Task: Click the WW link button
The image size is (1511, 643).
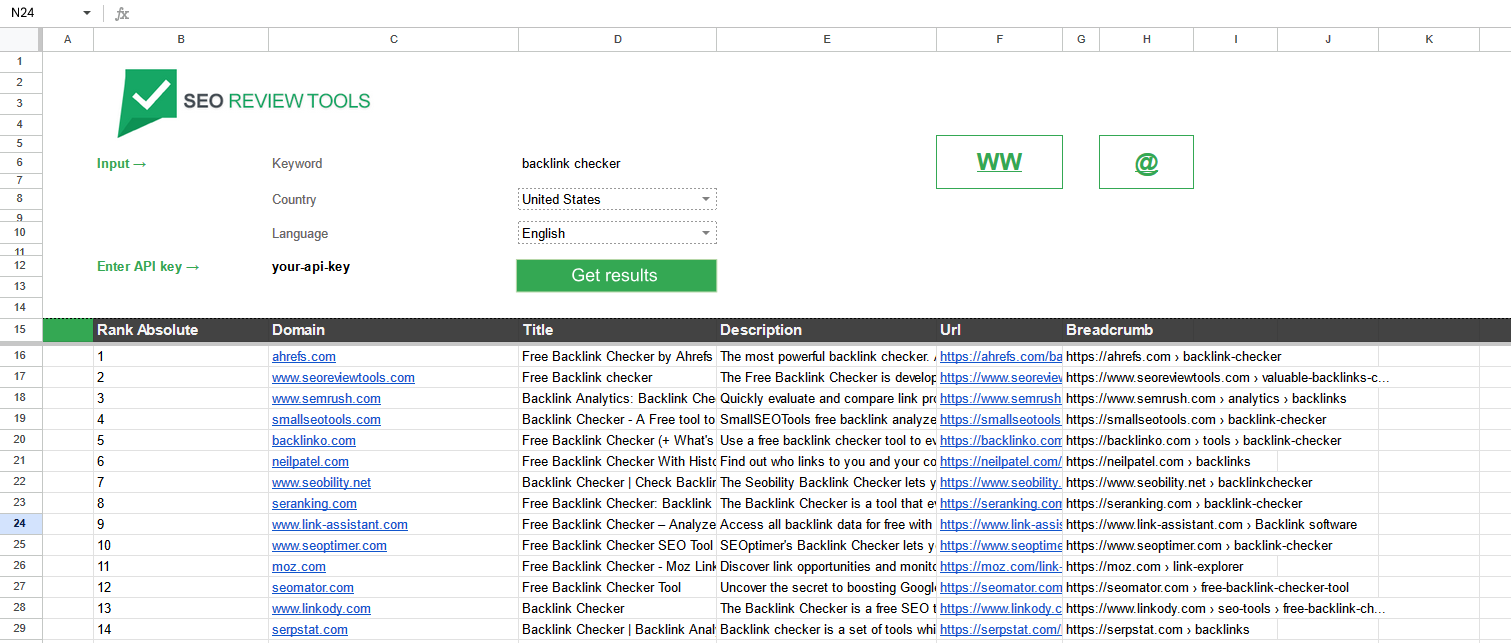Action: pos(999,162)
